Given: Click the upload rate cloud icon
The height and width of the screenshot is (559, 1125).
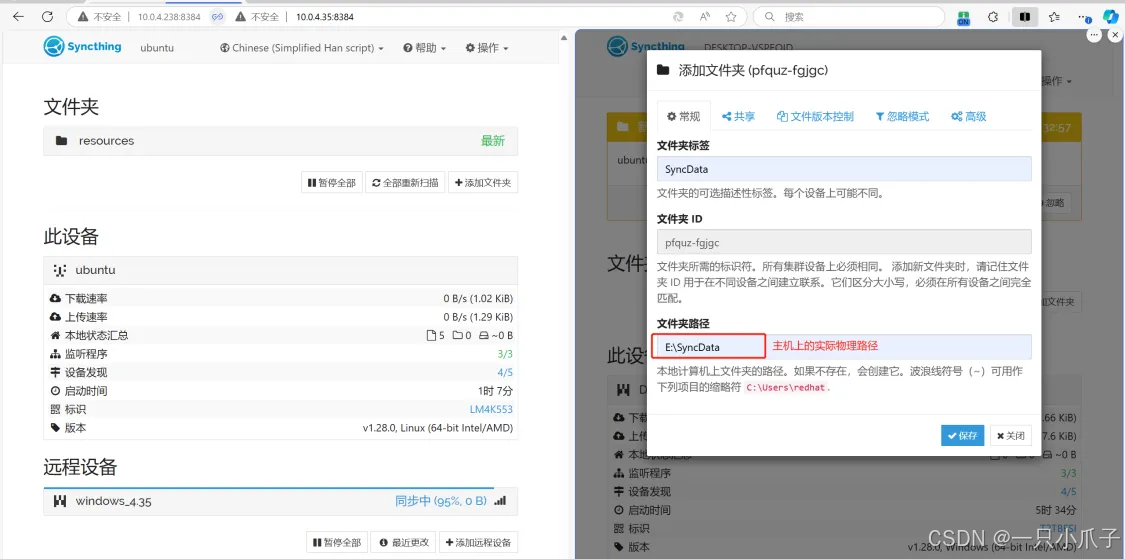Looking at the screenshot, I should 55,316.
